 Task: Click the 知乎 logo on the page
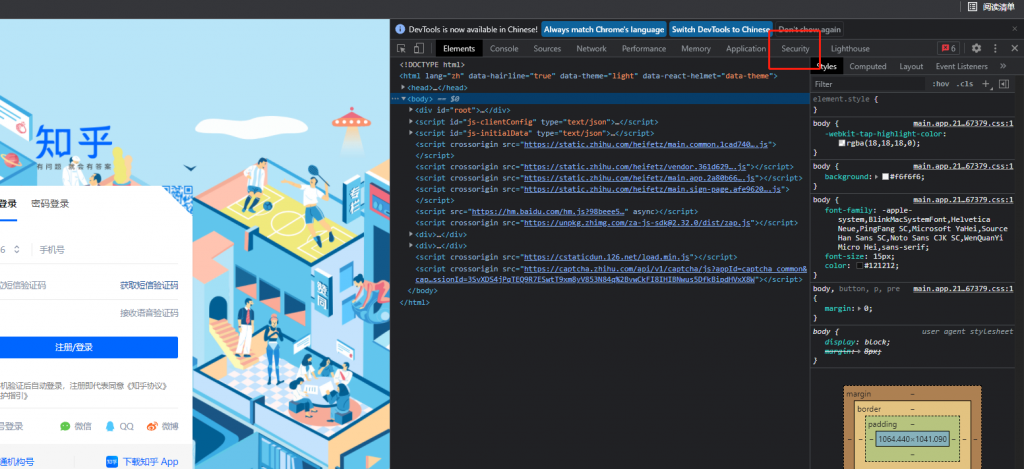pos(73,144)
